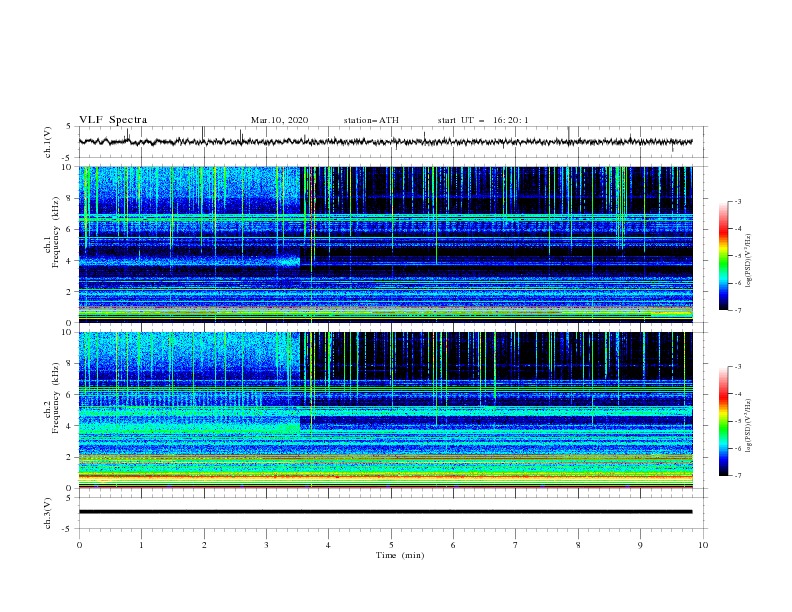
Task: Click the ch.1 "Frequency (kHz)" axis label
Action: point(56,232)
